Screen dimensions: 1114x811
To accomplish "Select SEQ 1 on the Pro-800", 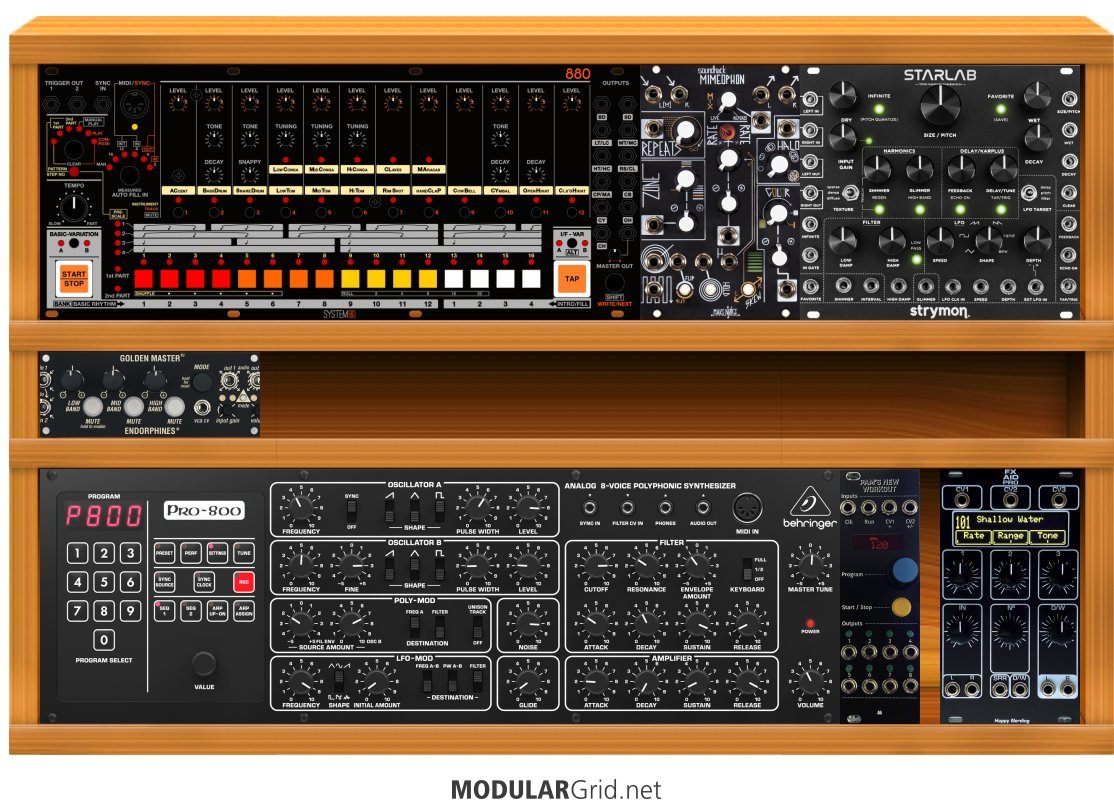I will point(164,611).
